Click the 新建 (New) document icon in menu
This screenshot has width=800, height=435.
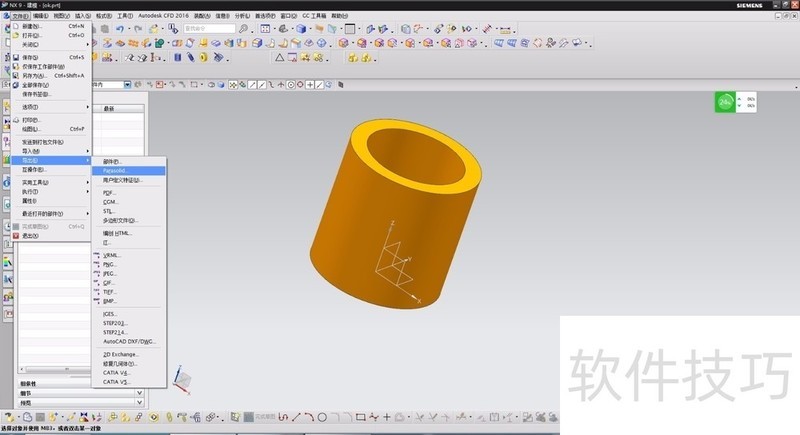(14, 26)
